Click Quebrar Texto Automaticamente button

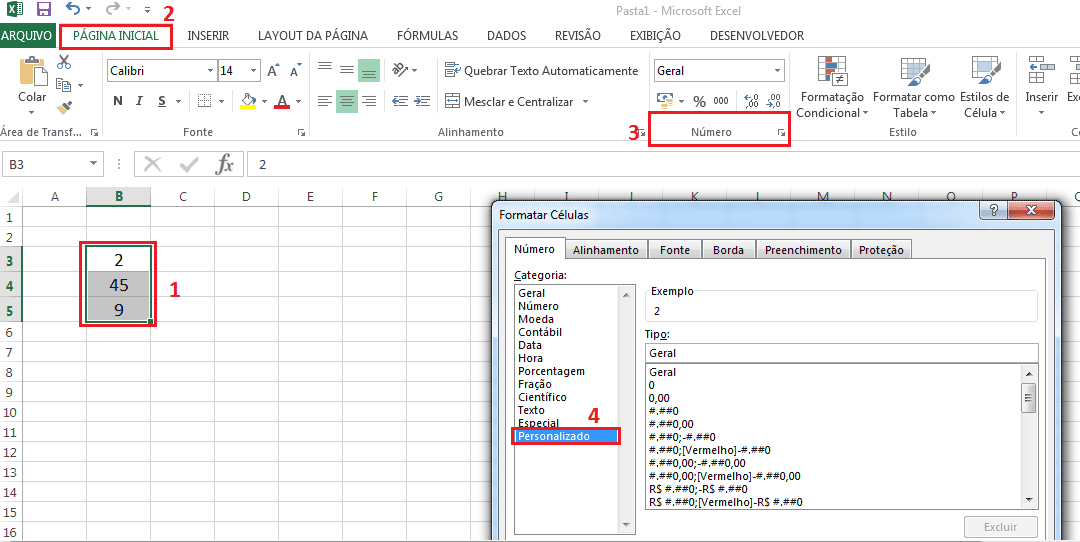[541, 71]
